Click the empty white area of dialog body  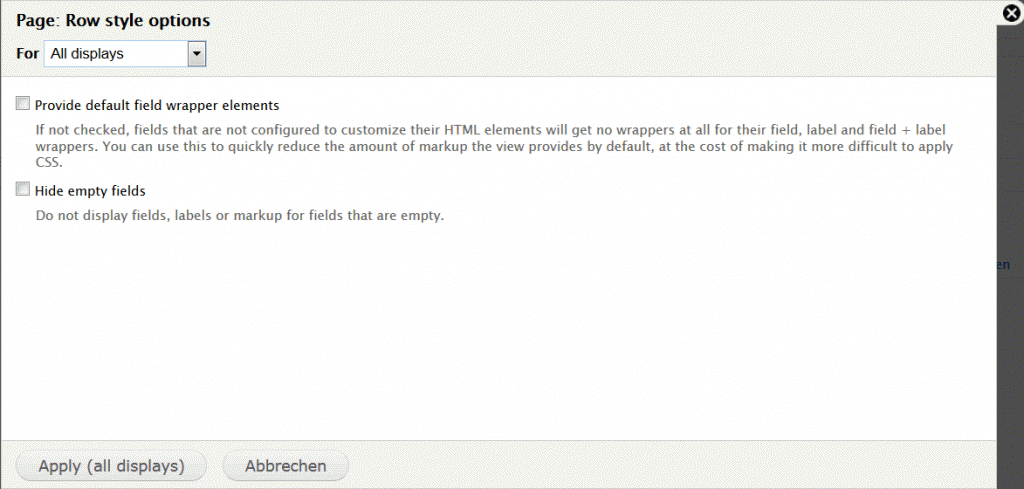coord(500,330)
